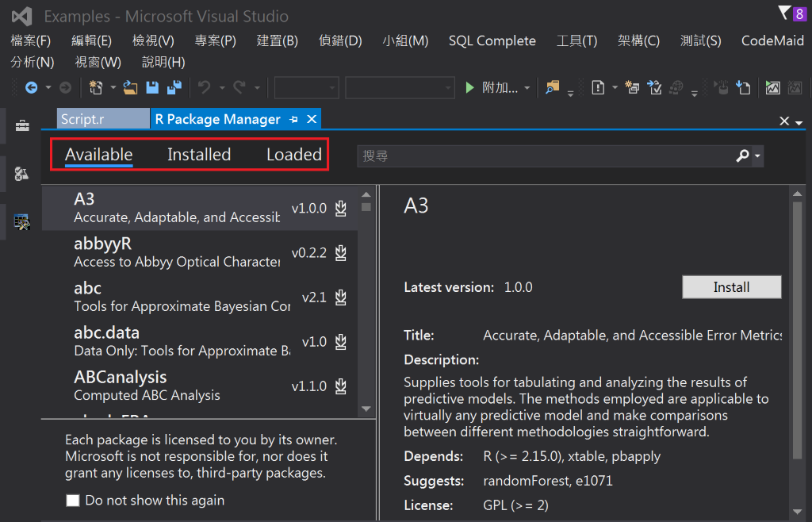Click the green Start play icon
The height and width of the screenshot is (522, 812).
click(x=470, y=88)
